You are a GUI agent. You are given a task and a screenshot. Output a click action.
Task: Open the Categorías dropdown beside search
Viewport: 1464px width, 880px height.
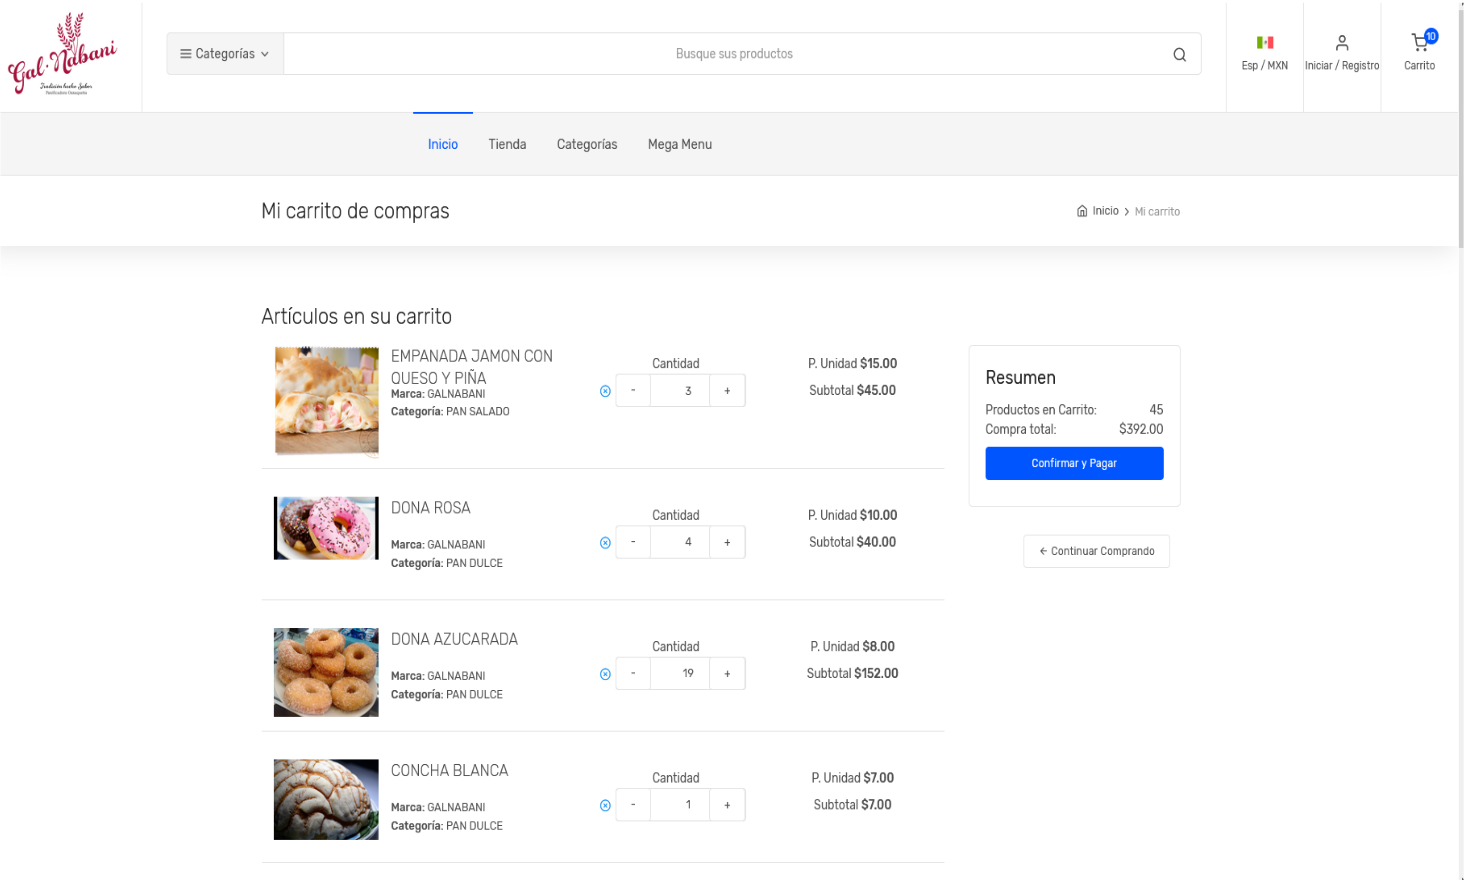(225, 54)
